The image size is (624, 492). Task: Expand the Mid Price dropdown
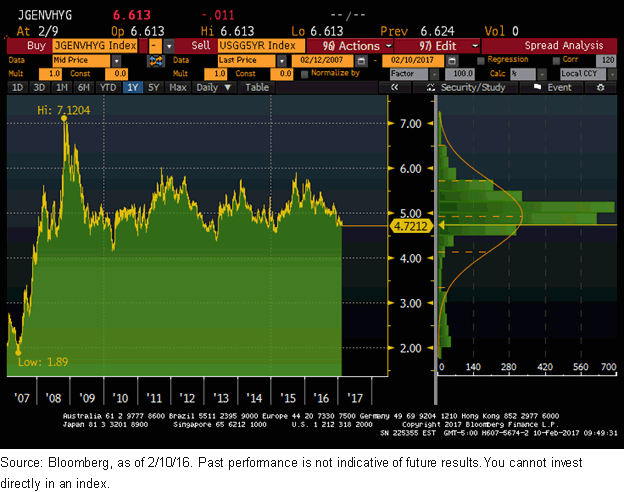click(x=116, y=61)
